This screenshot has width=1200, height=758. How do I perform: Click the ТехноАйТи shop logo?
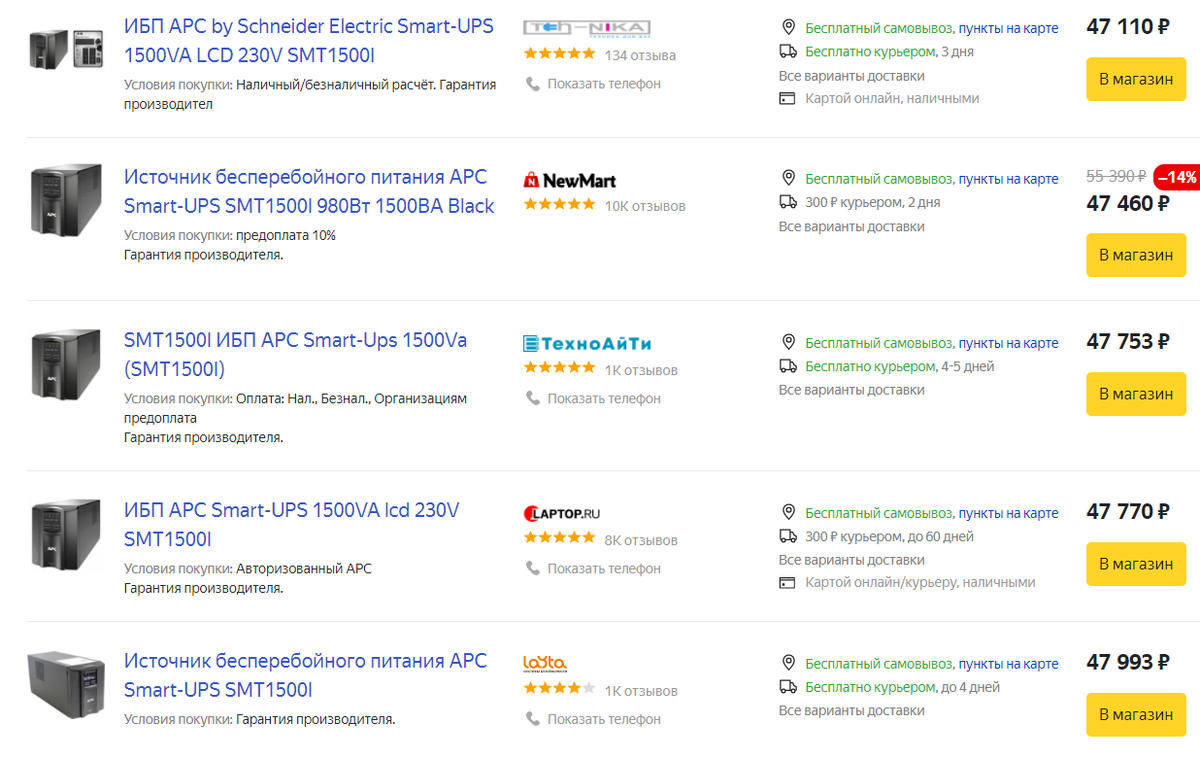588,344
